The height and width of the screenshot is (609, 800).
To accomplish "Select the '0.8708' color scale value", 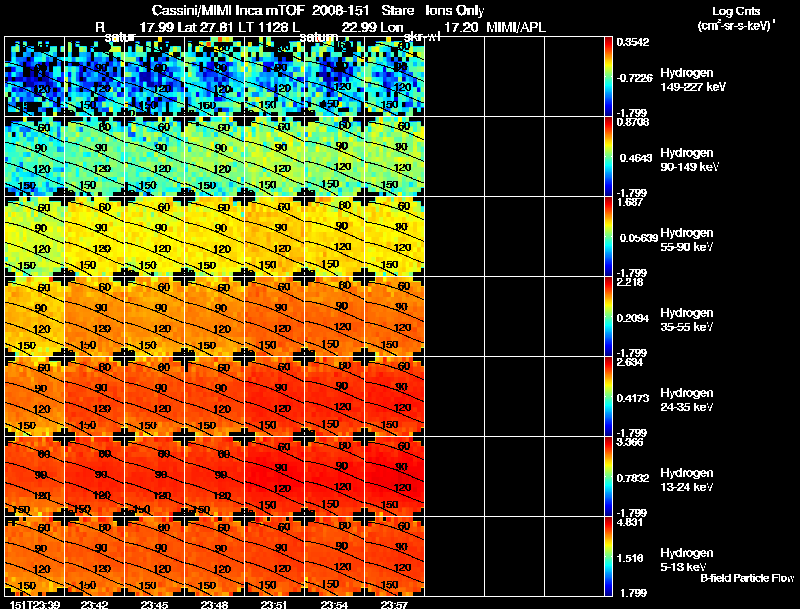I will pyautogui.click(x=633, y=122).
